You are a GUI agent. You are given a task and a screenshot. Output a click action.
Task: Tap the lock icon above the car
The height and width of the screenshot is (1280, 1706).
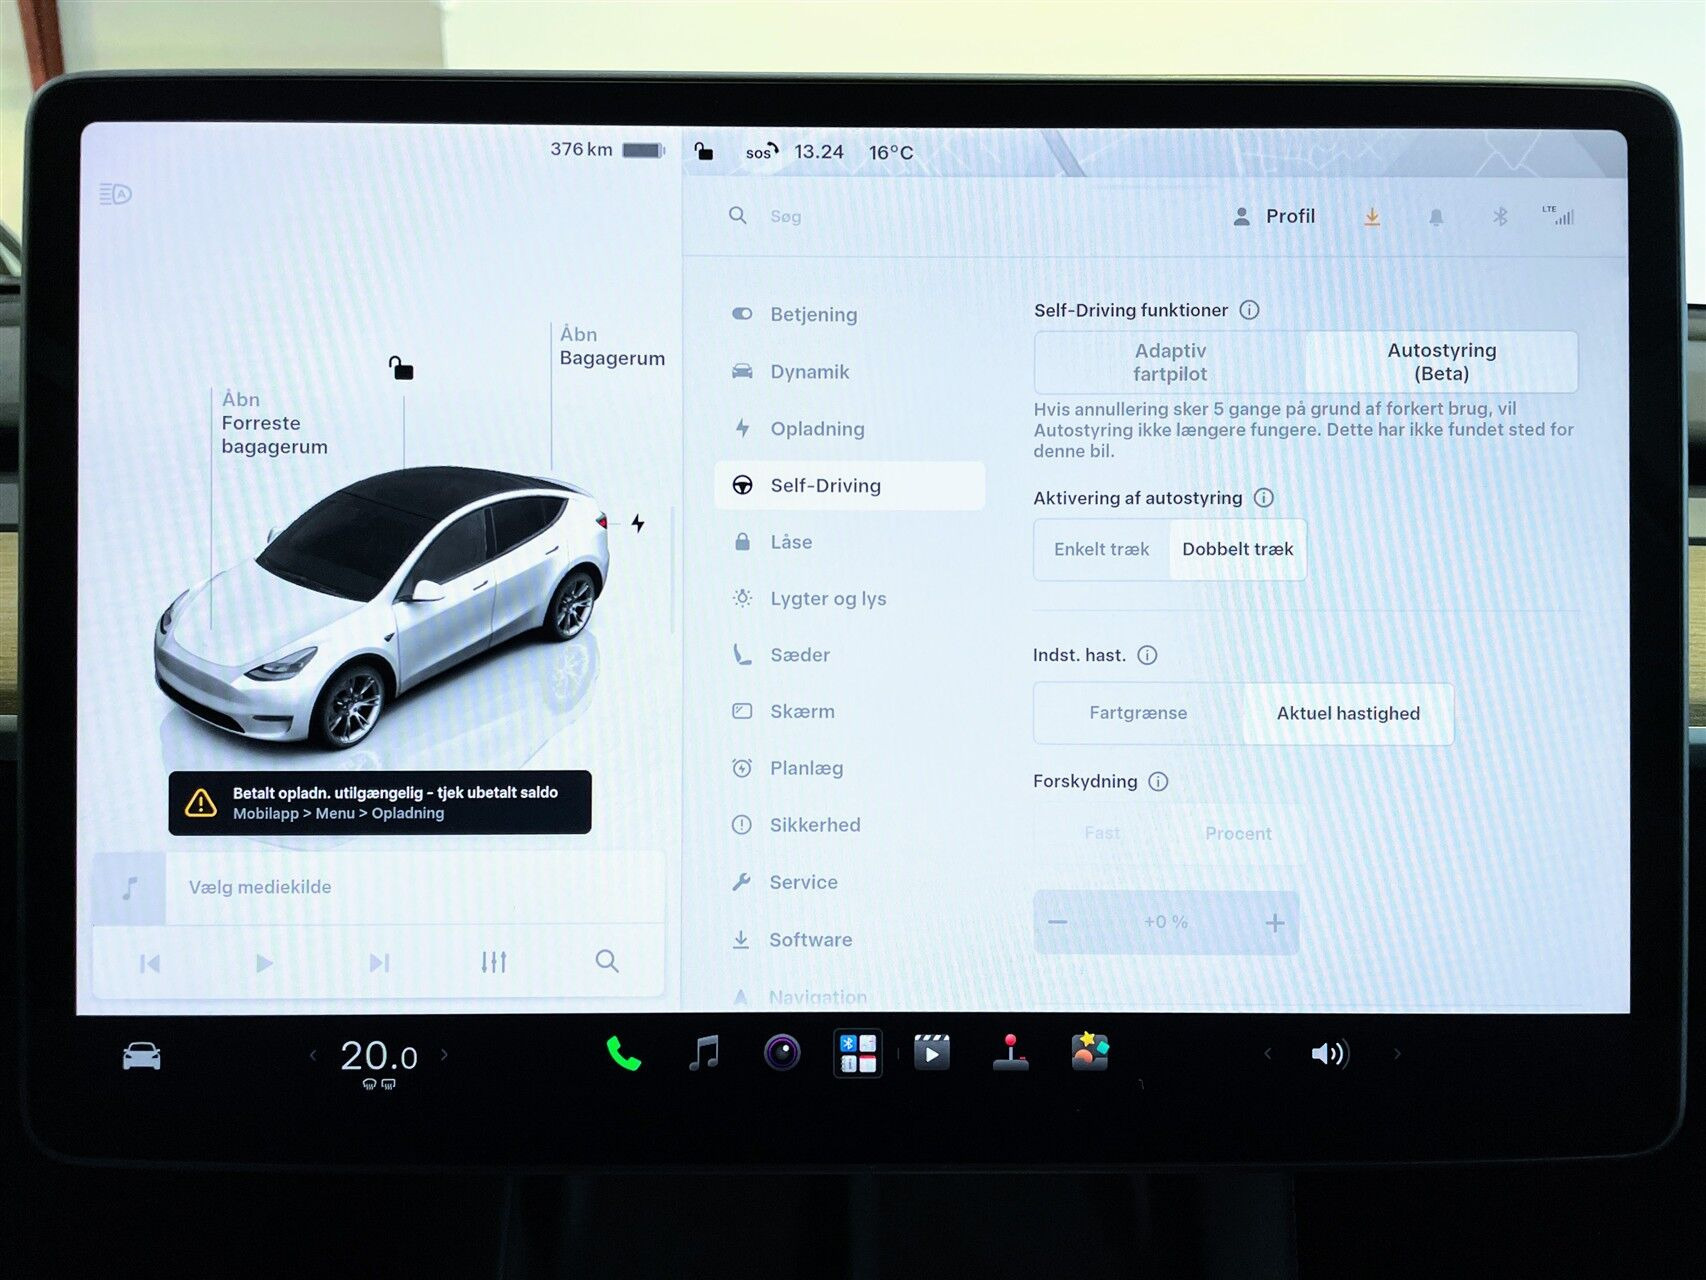point(401,368)
